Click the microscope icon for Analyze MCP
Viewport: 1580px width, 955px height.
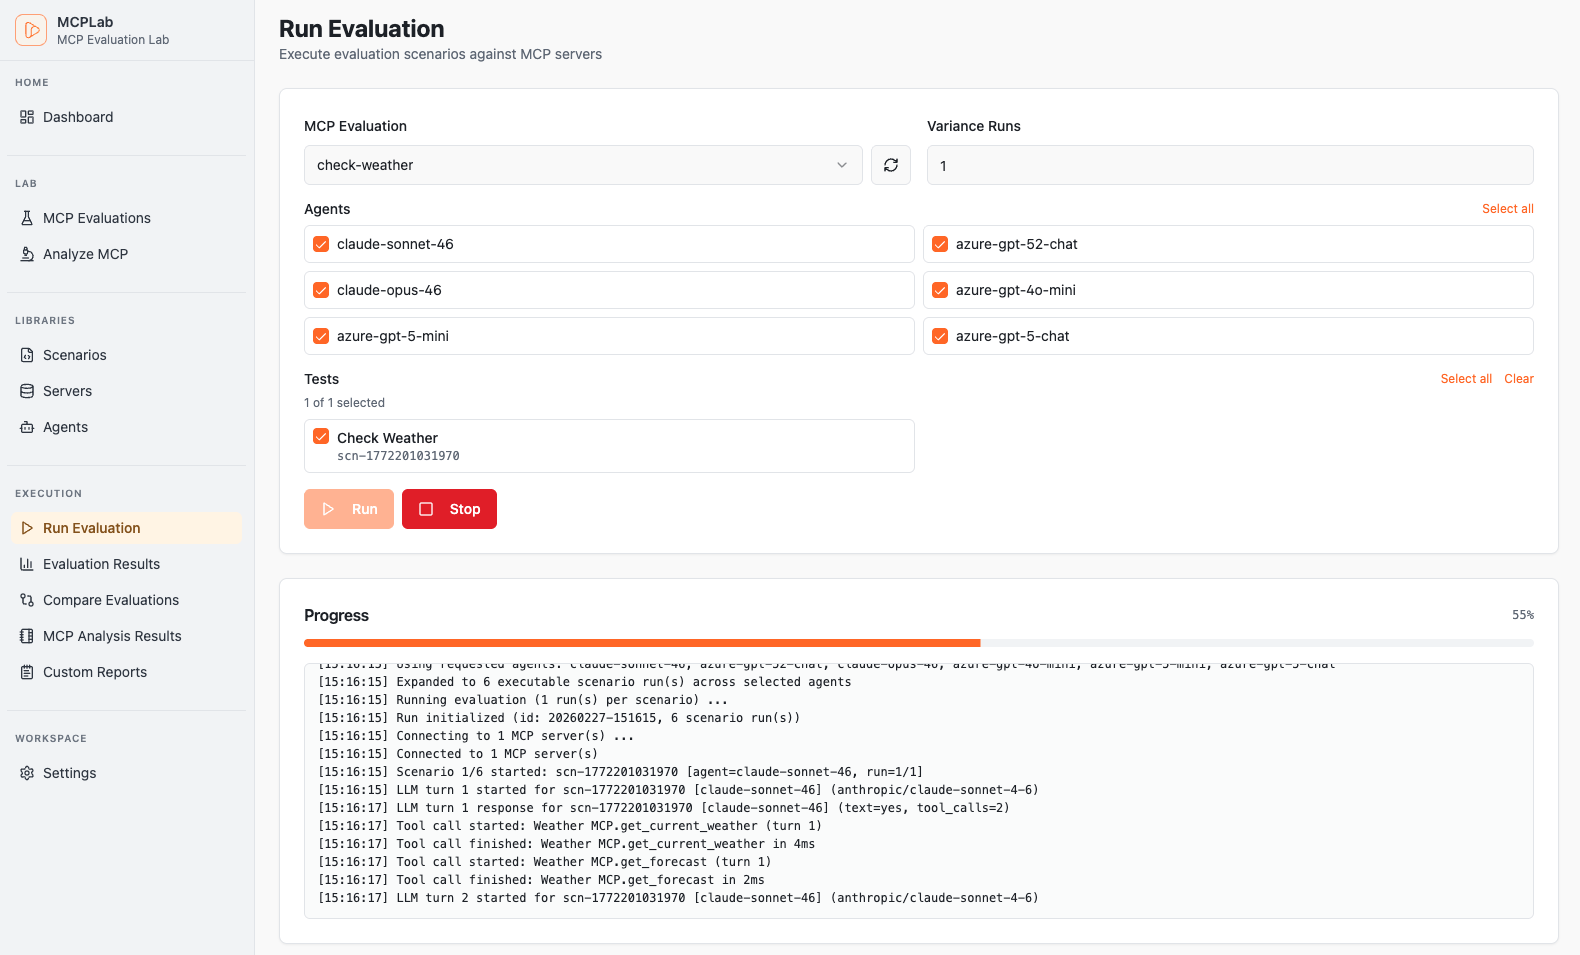point(27,254)
